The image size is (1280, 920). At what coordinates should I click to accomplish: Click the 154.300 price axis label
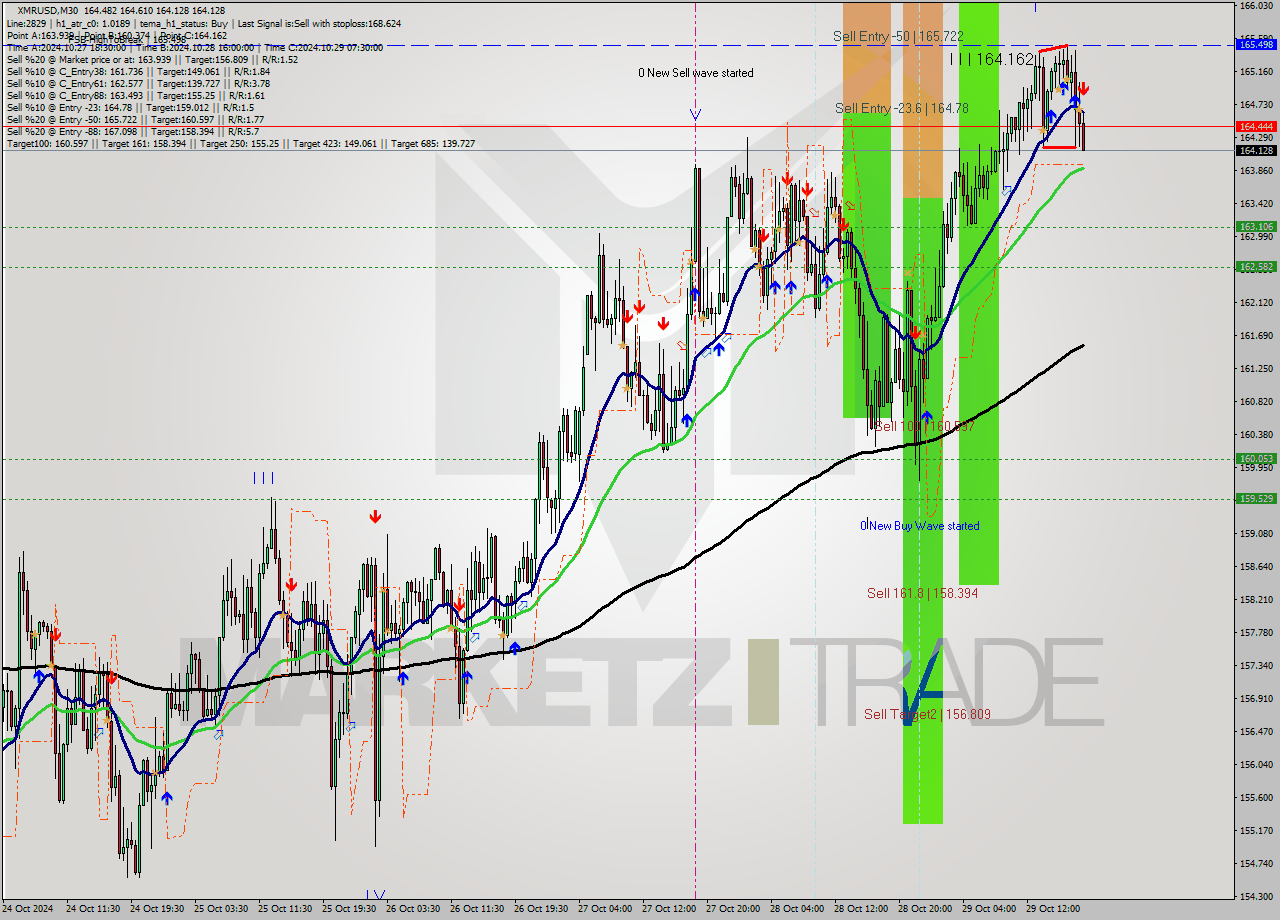click(1256, 896)
